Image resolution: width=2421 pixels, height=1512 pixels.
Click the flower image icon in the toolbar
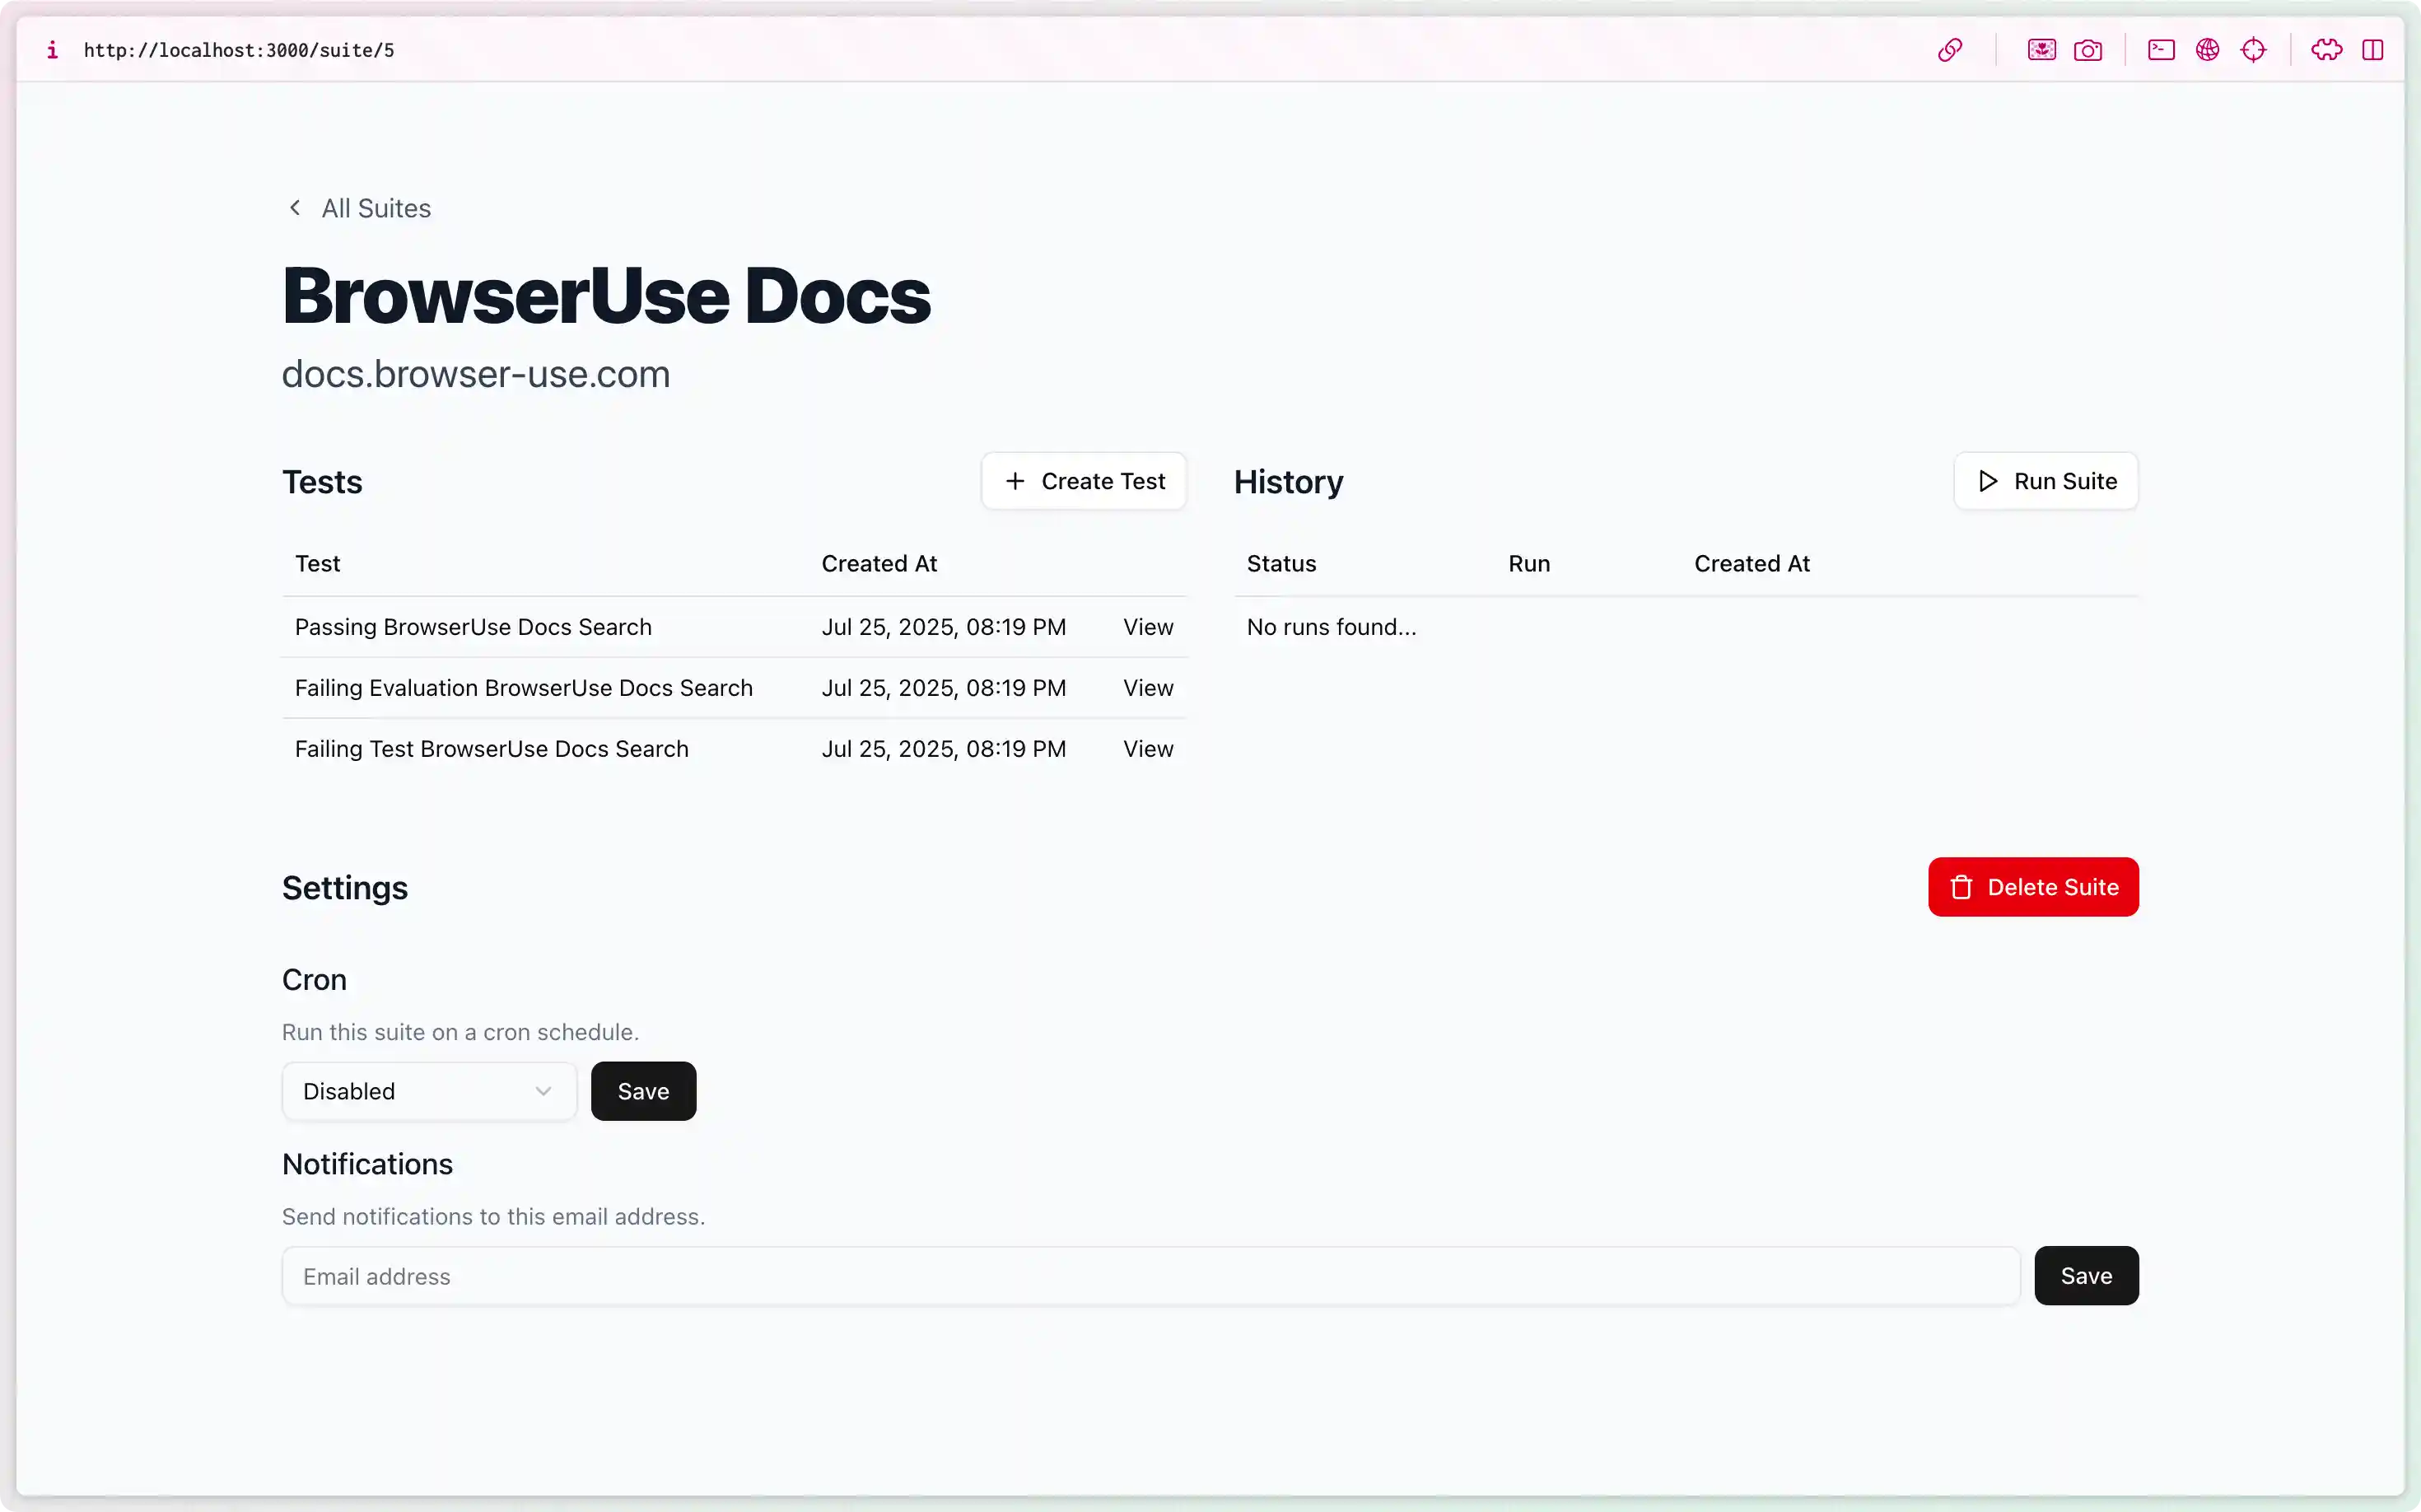(x=2041, y=49)
